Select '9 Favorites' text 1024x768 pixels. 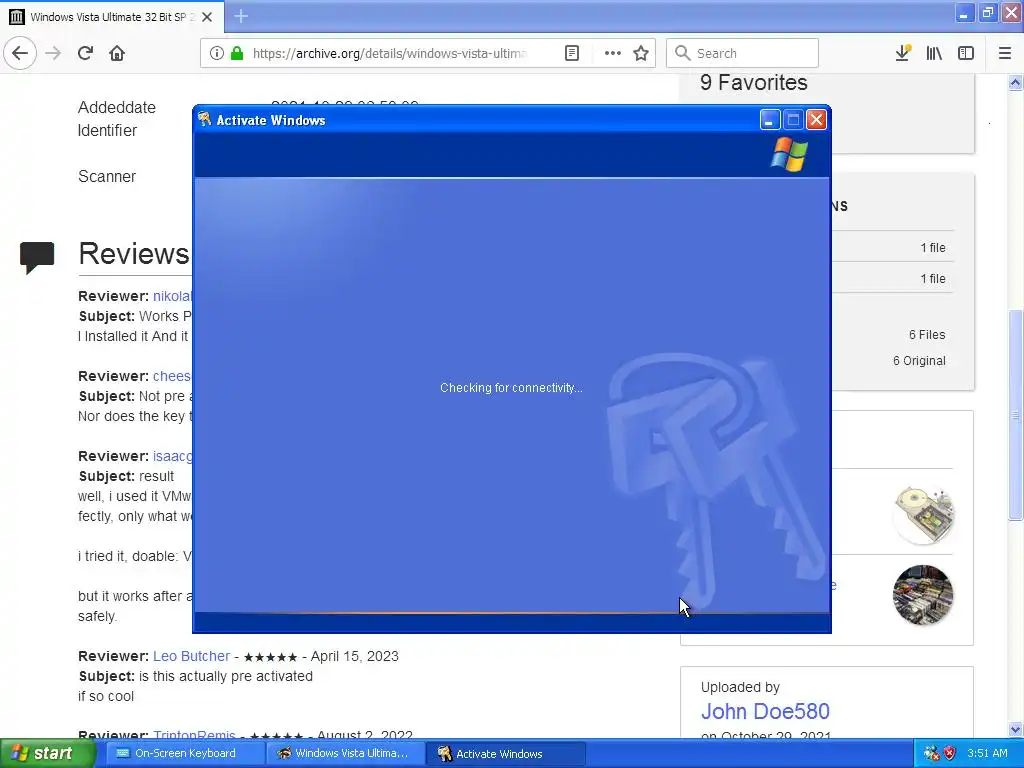pos(754,82)
